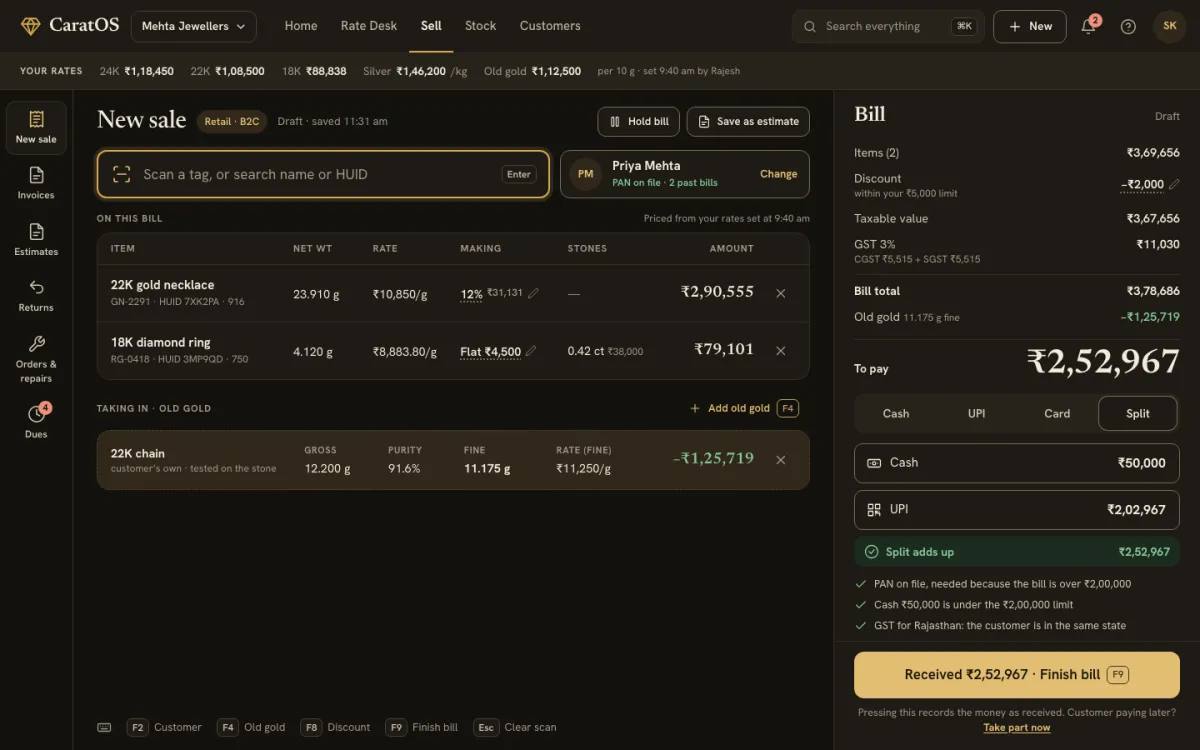The image size is (1200, 750).
Task: Click the 18K rate ₹88,838
Action: pyautogui.click(x=314, y=71)
